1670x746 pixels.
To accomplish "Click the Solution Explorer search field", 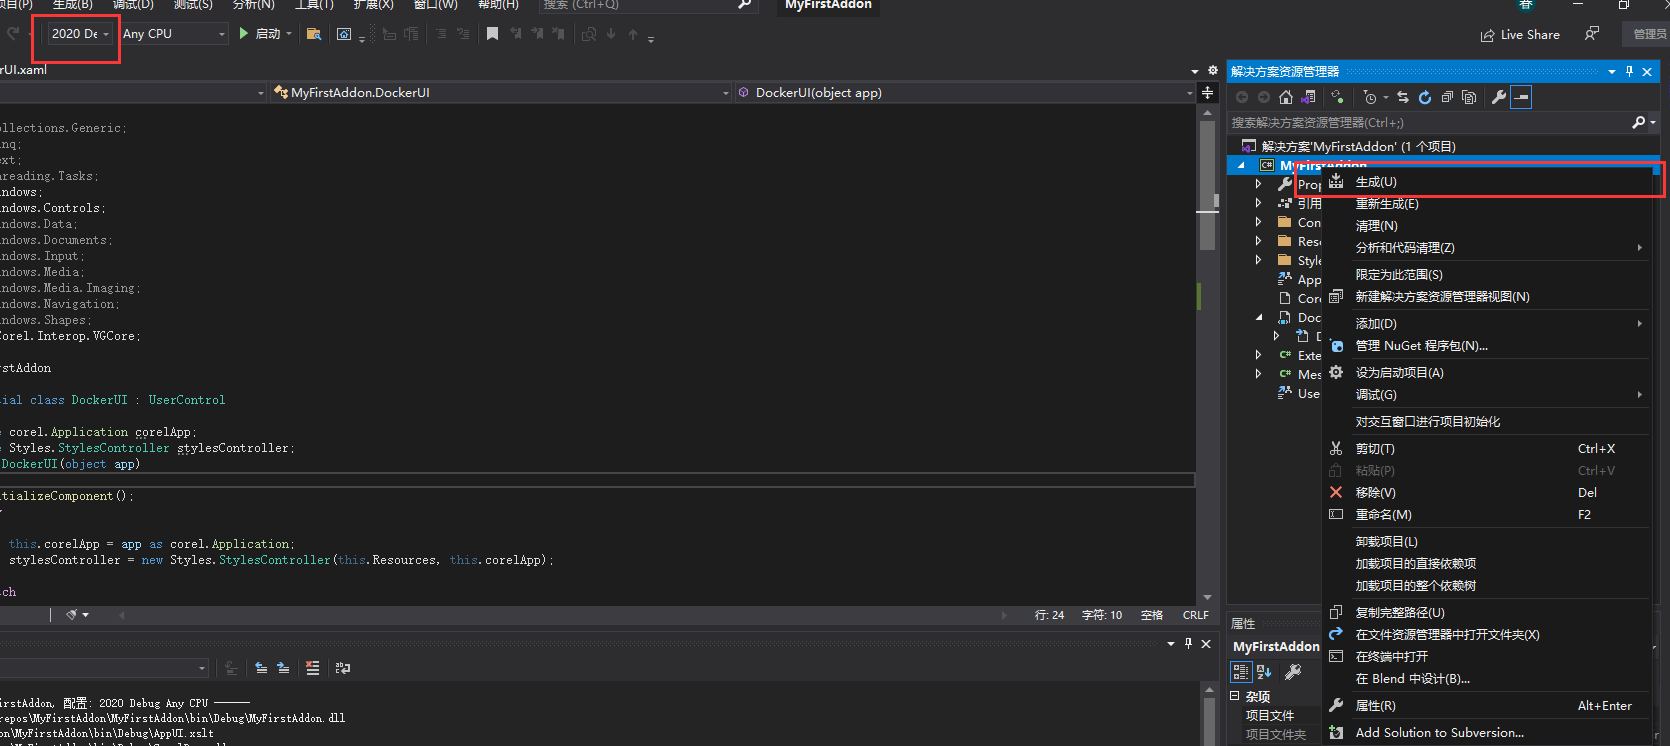I will coord(1430,122).
